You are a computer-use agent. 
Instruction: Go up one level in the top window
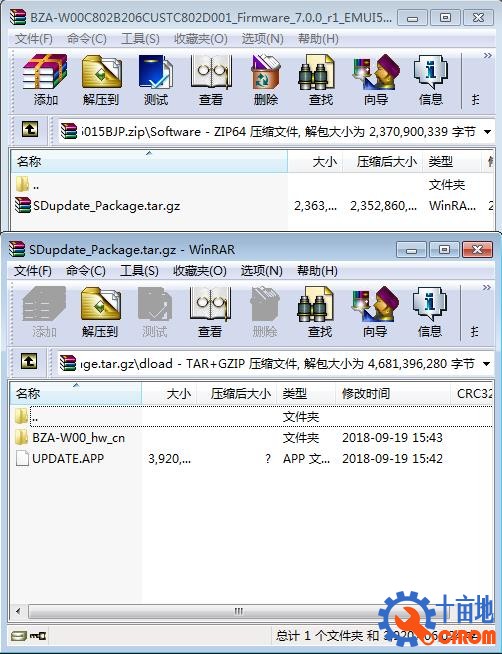tap(30, 130)
